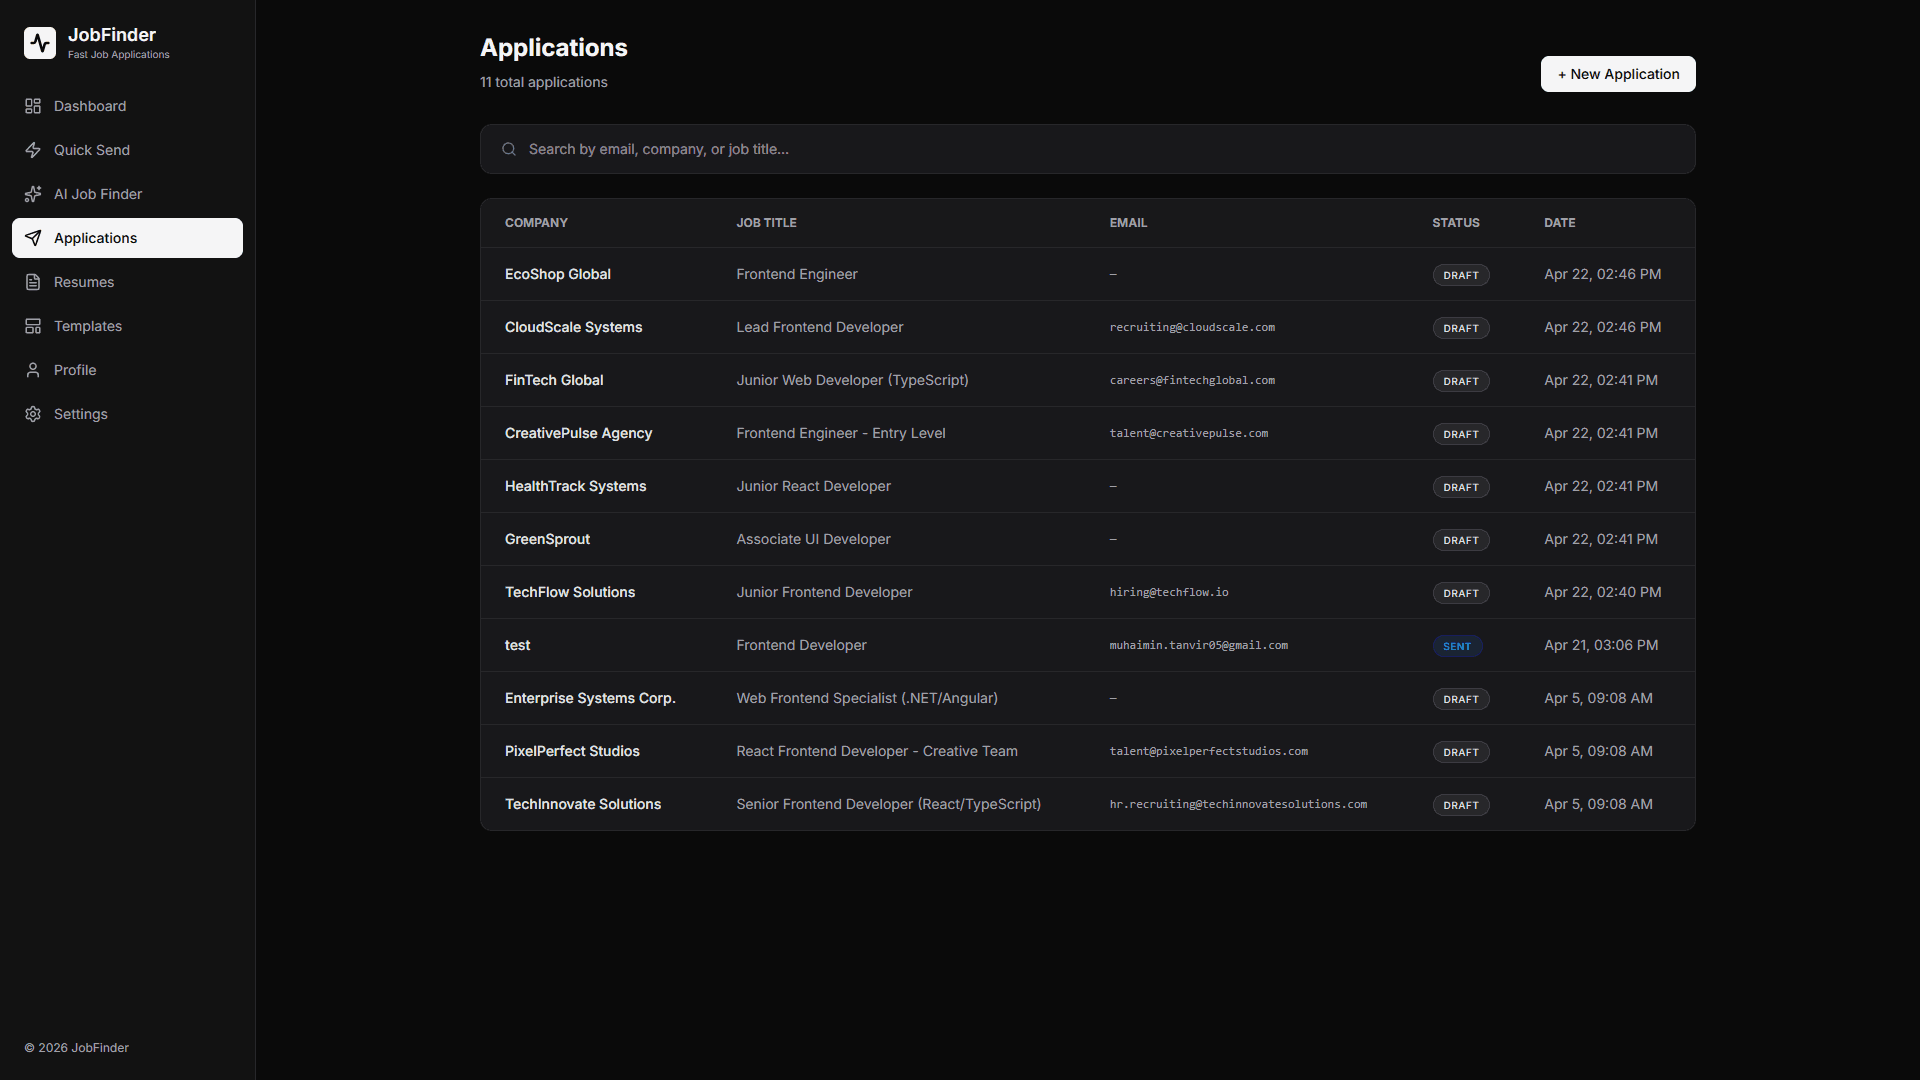
Task: Click email talent@pixelperfectstudios.com
Action: pyautogui.click(x=1209, y=751)
